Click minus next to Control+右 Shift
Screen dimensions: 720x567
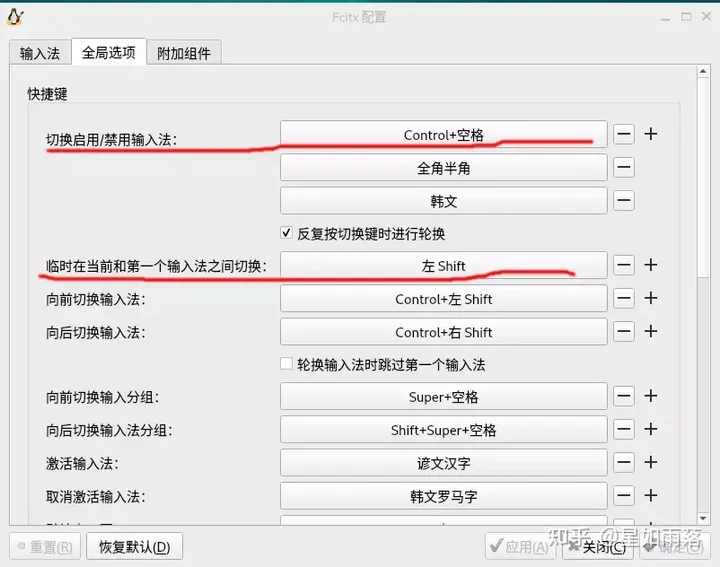(624, 331)
